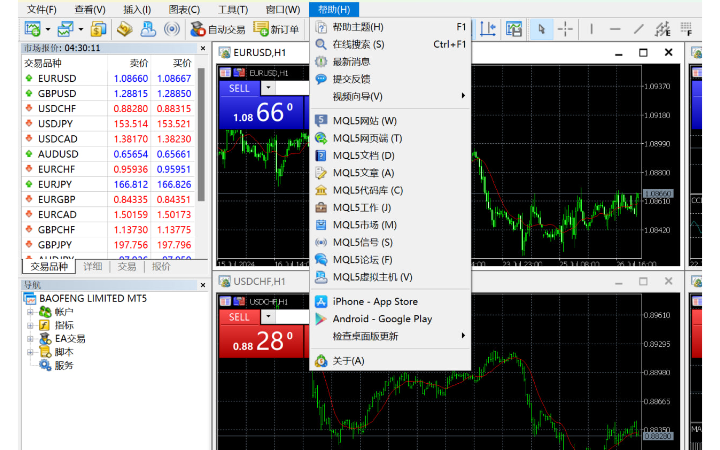Click the new chart toolbar icon
The image size is (720, 450).
tap(33, 29)
